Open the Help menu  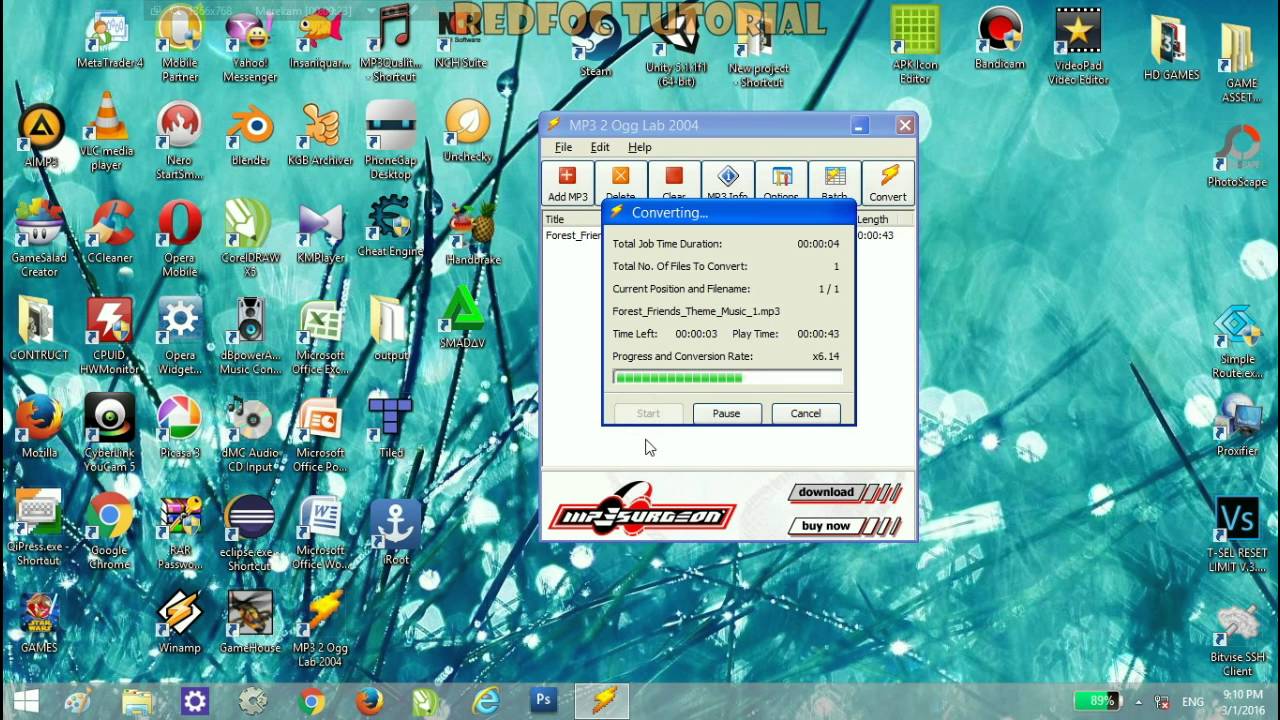(640, 147)
